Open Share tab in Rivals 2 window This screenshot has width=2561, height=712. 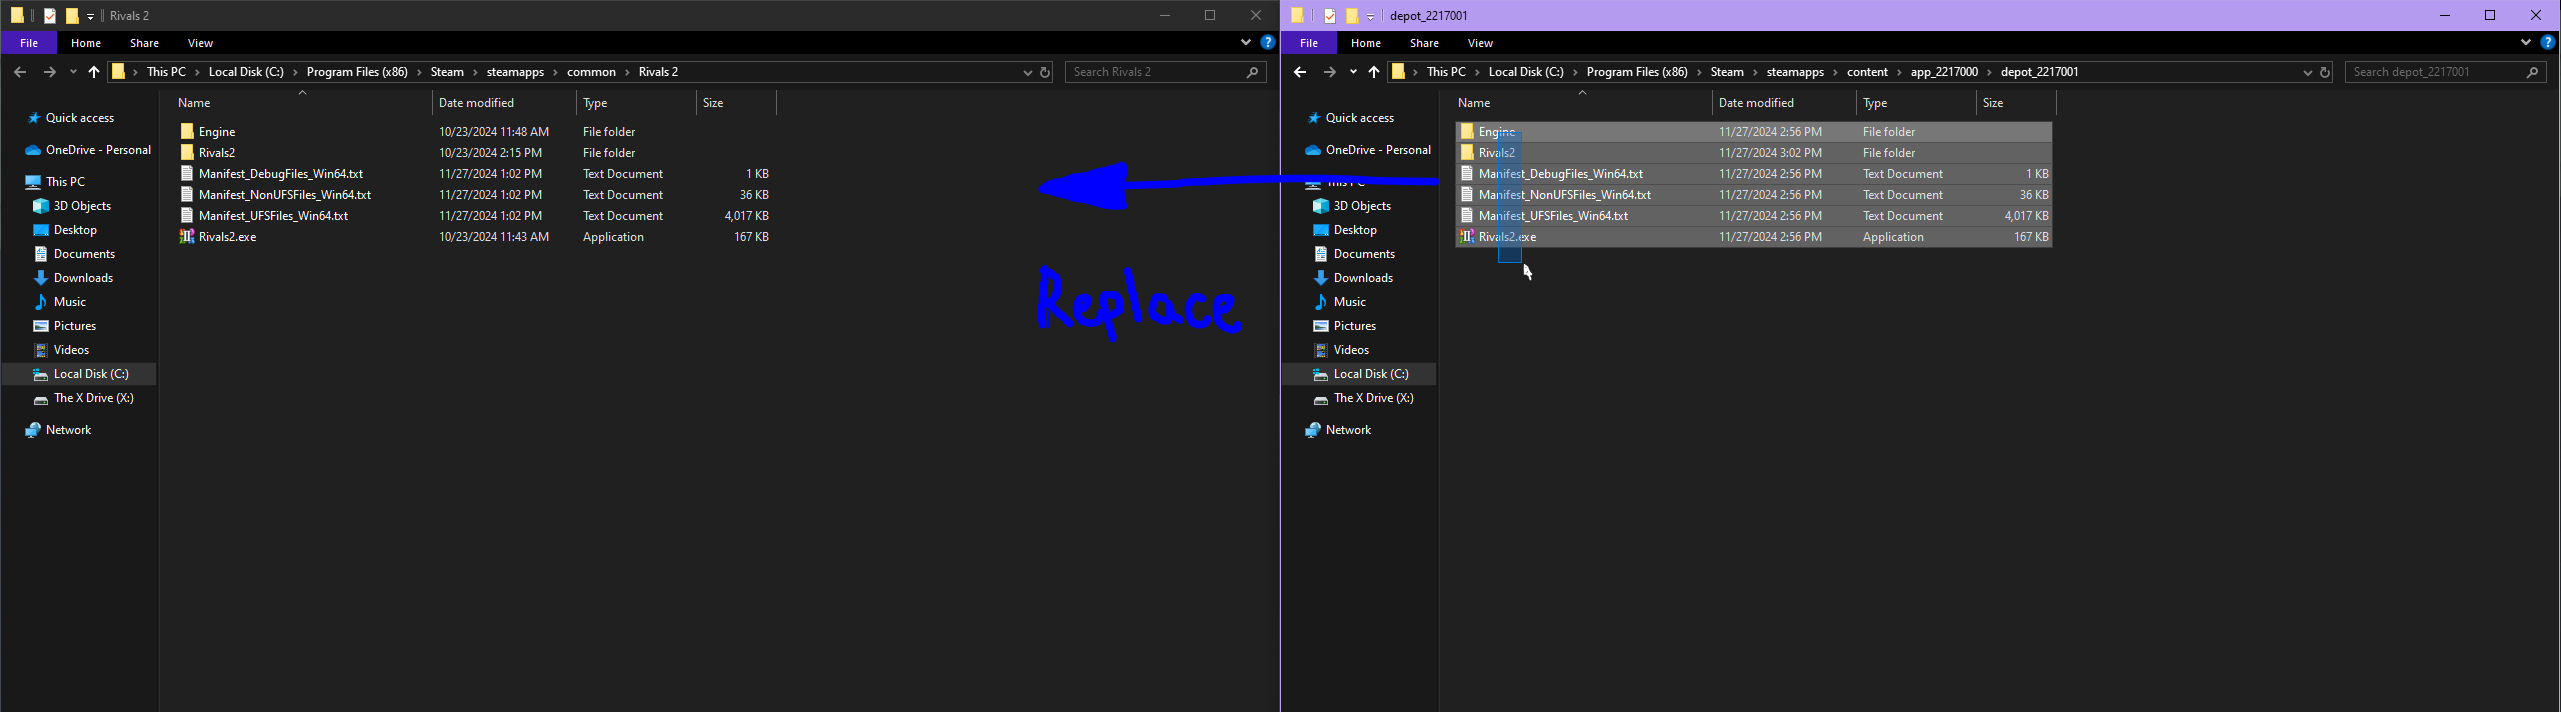point(144,43)
